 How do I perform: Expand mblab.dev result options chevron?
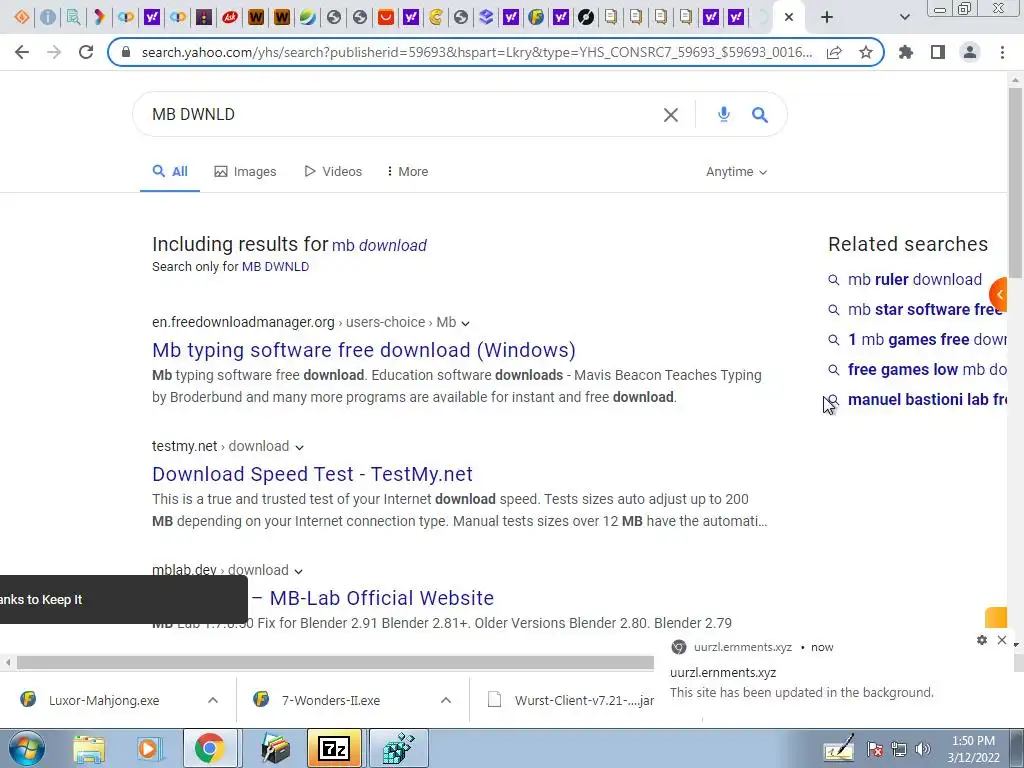(298, 571)
